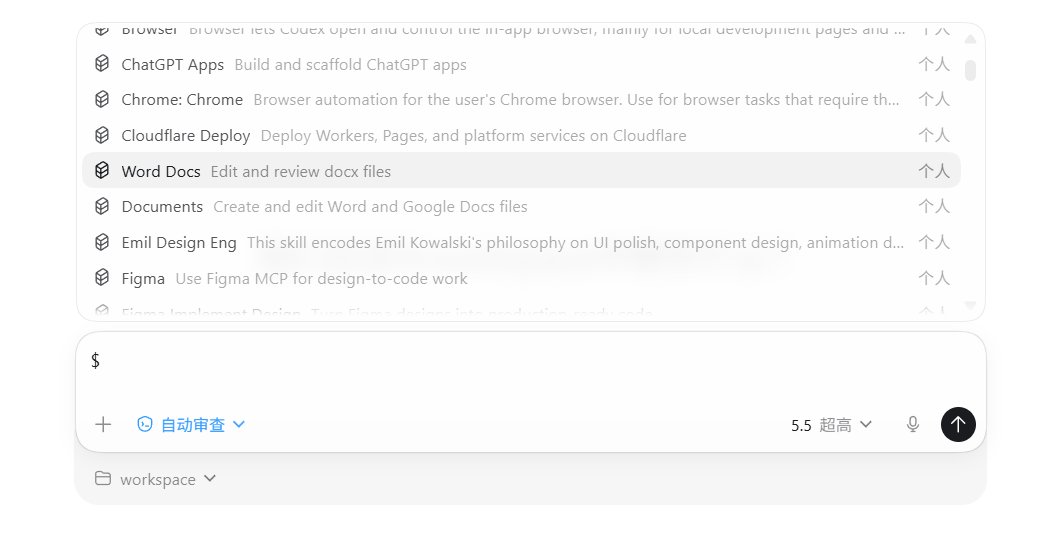This screenshot has height=547, width=1046.
Task: Click the workspace folder icon
Action: tap(103, 478)
